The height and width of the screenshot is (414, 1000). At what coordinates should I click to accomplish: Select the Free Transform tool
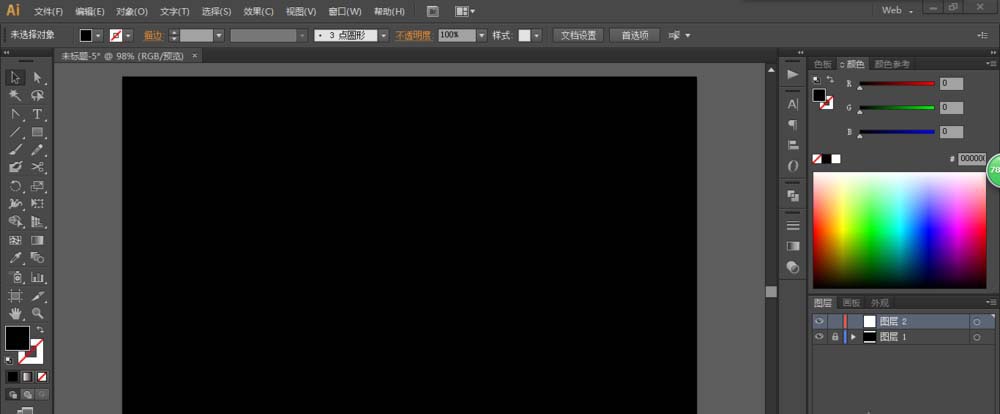click(x=38, y=204)
